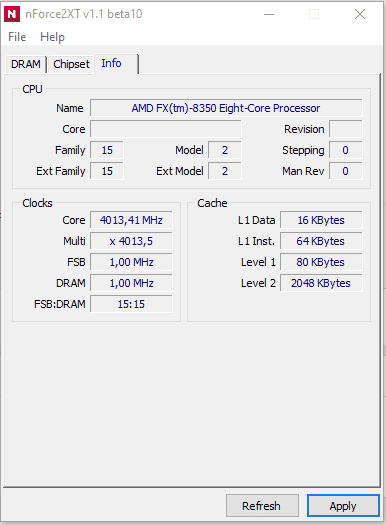Image resolution: width=386 pixels, height=525 pixels.
Task: Click the Ext Model value field
Action: click(225, 171)
